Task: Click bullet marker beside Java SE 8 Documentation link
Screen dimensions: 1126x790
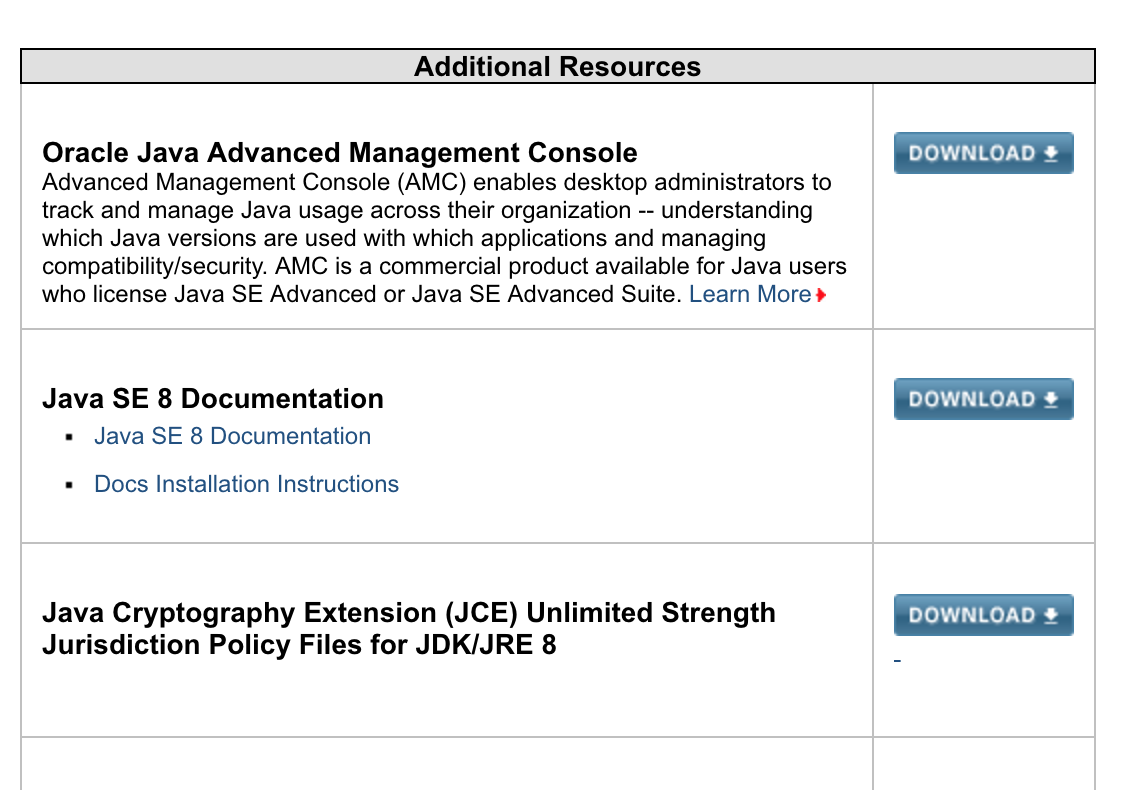Action: click(x=69, y=438)
